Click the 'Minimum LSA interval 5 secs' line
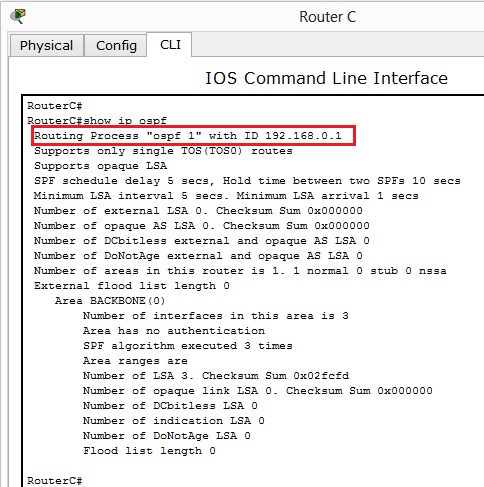This screenshot has height=487, width=484. point(226,196)
